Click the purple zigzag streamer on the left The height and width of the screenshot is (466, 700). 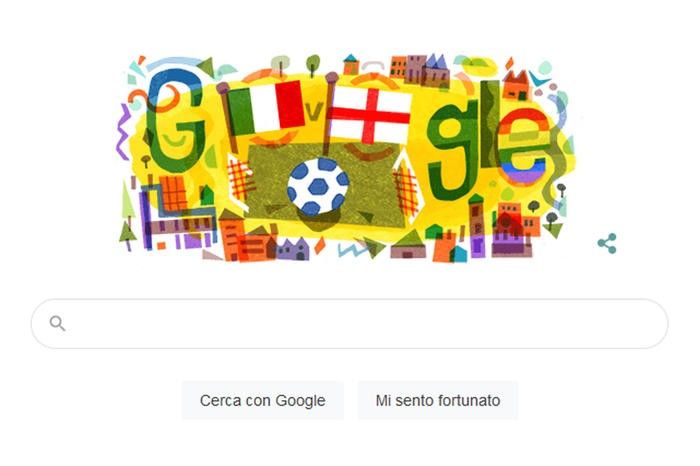[123, 132]
